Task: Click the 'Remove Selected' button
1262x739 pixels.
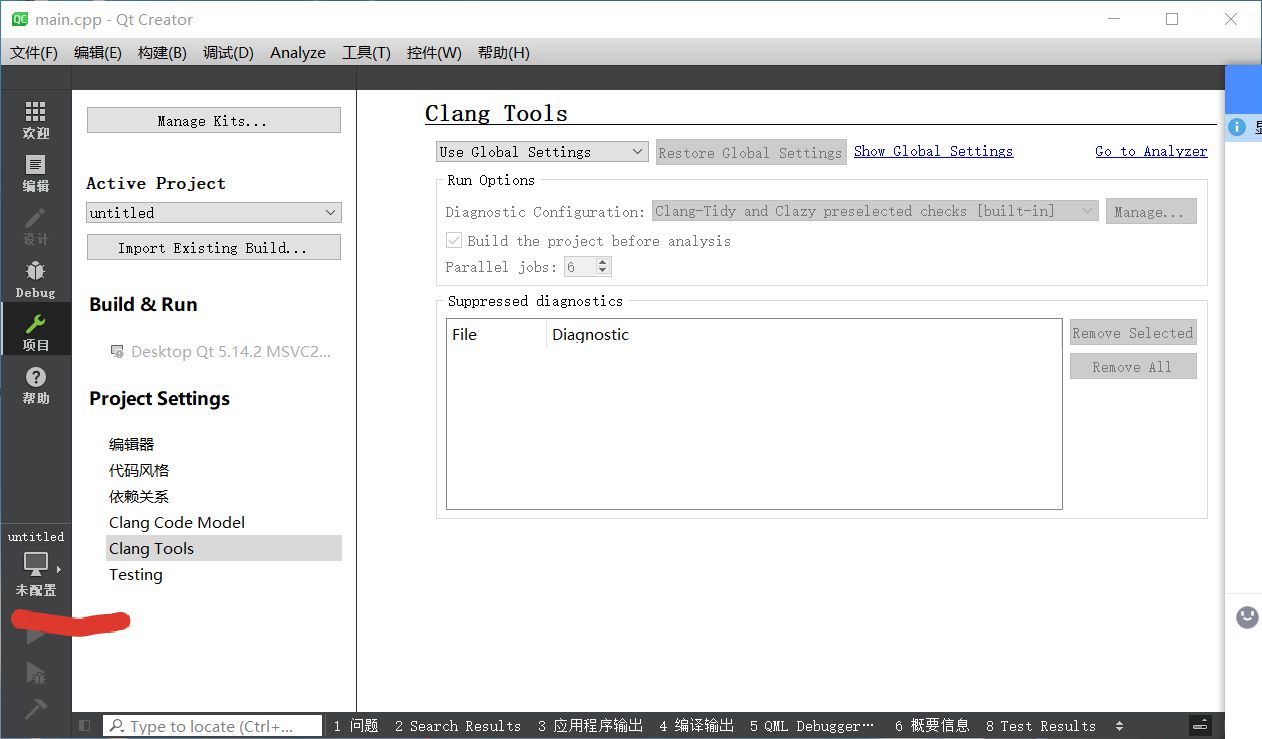Action: [1133, 333]
